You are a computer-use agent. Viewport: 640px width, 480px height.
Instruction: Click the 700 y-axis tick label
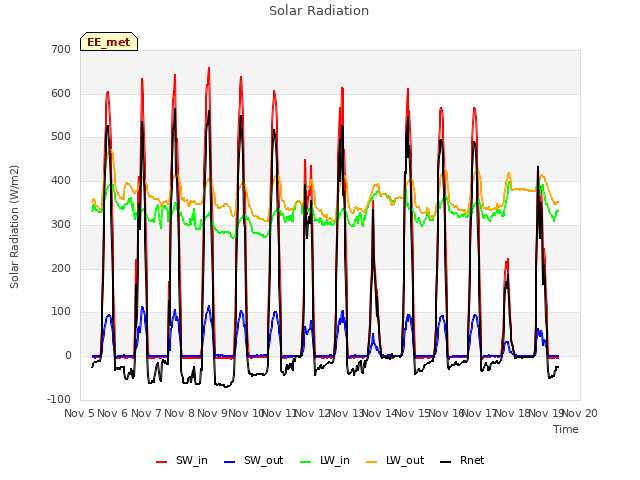coord(61,49)
